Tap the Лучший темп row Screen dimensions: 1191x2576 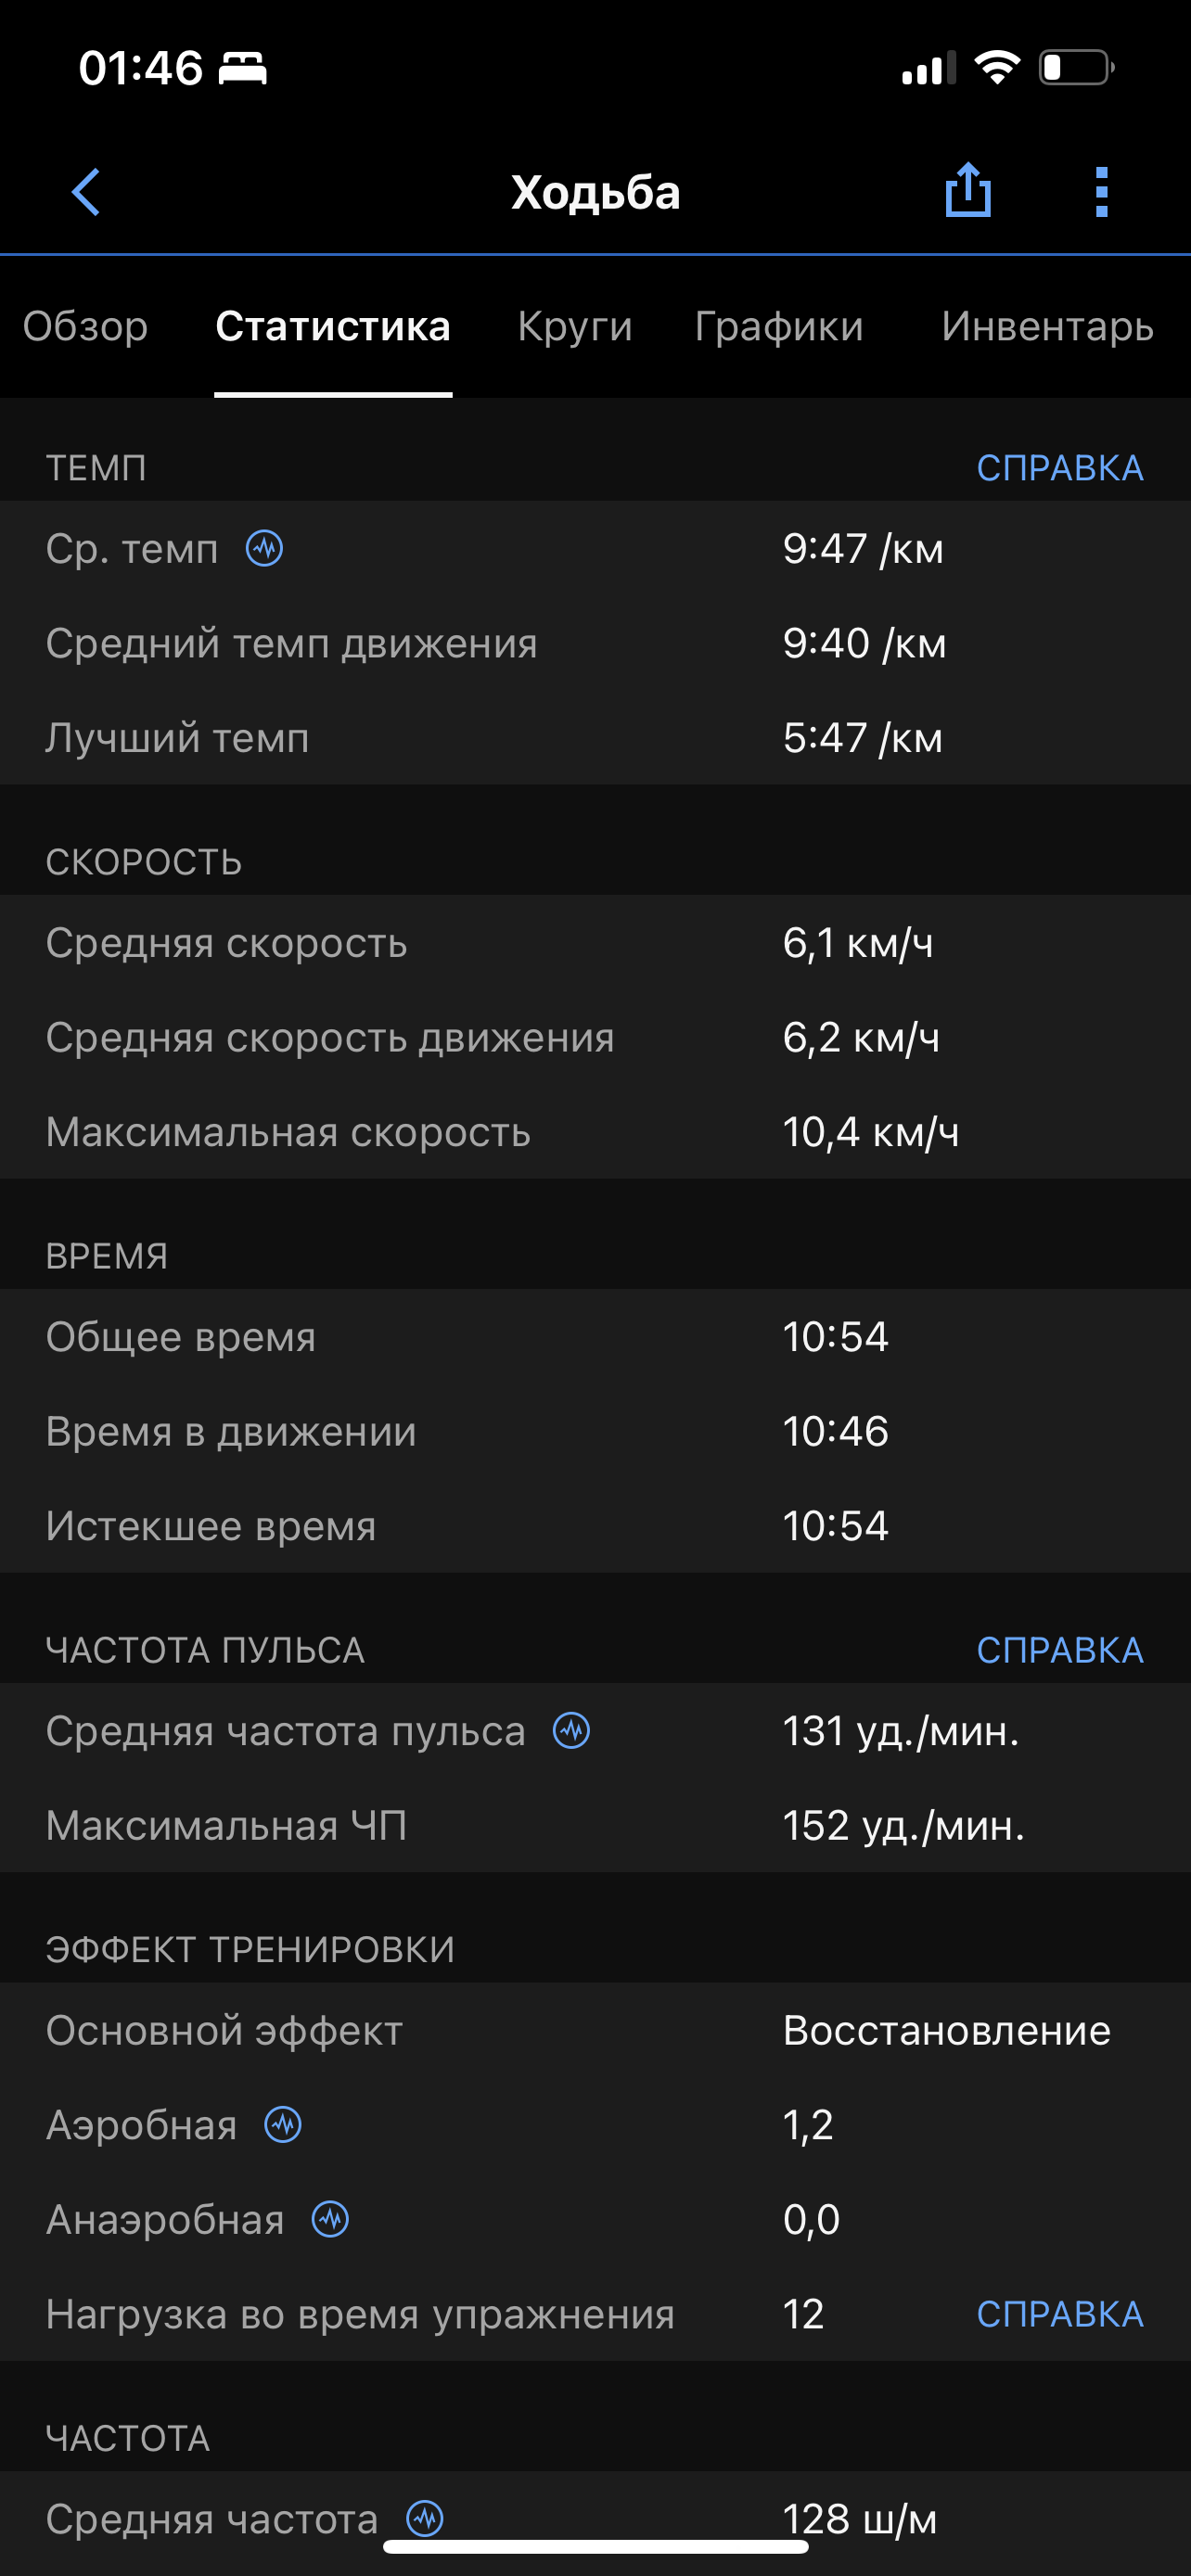click(x=595, y=737)
